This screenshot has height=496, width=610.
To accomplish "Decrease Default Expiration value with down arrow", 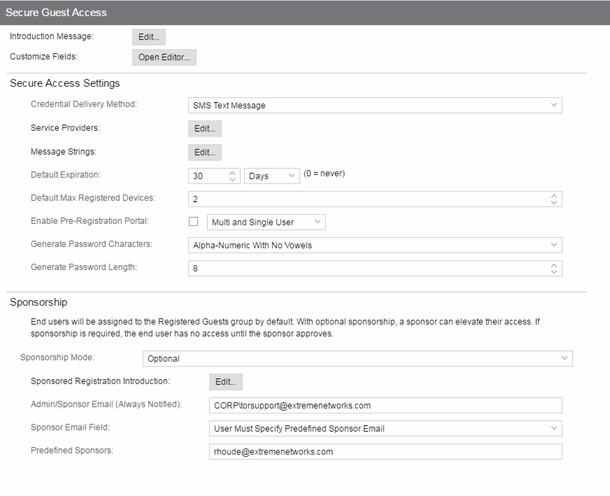I will pyautogui.click(x=232, y=179).
